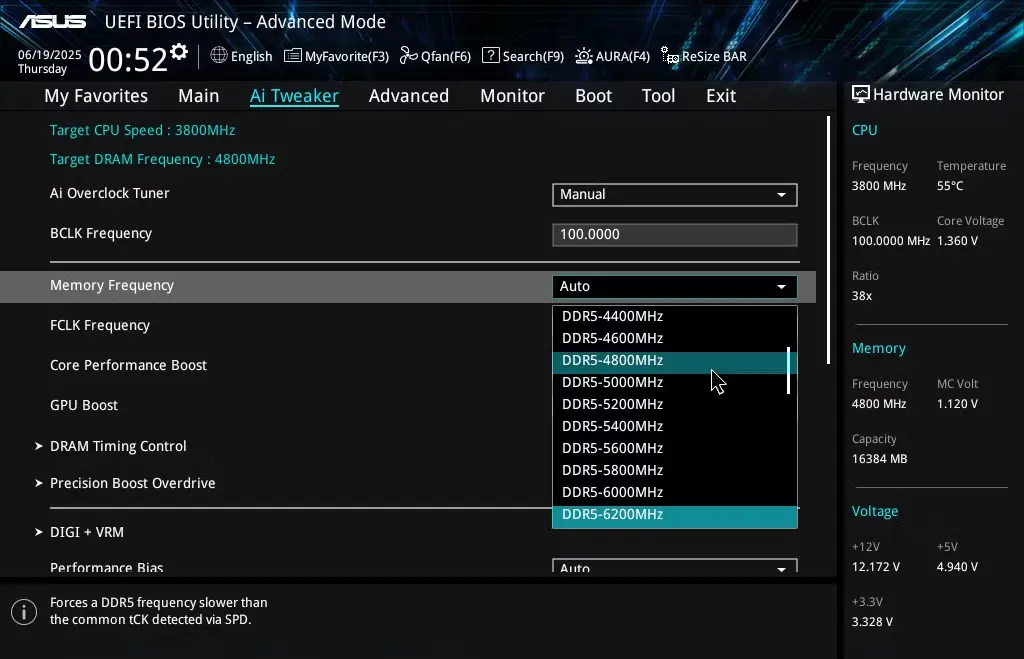Toggle ReSize BAR icon
Image resolution: width=1024 pixels, height=659 pixels.
(x=670, y=56)
